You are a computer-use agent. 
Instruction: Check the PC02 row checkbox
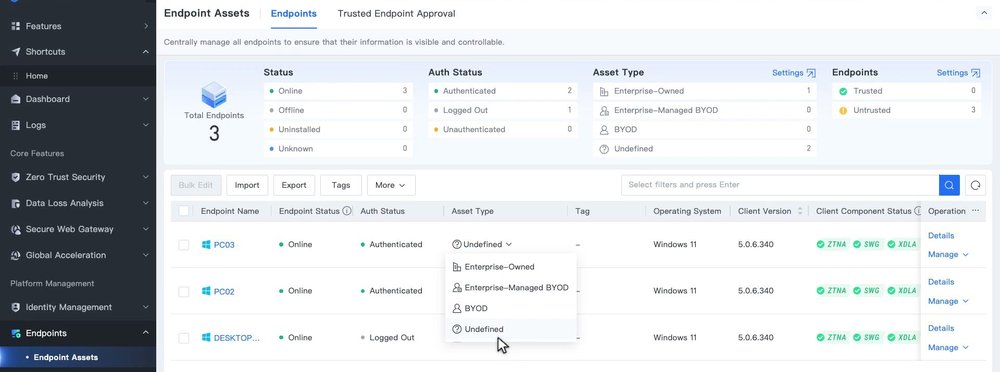[184, 292]
